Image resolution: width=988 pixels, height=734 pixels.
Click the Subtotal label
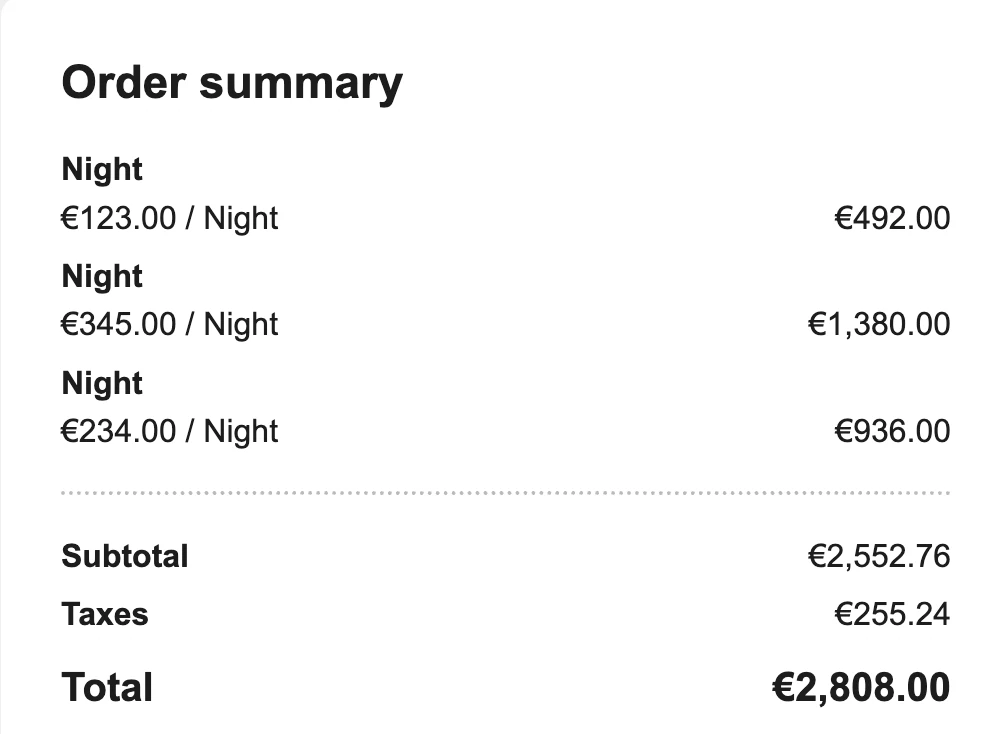[125, 556]
